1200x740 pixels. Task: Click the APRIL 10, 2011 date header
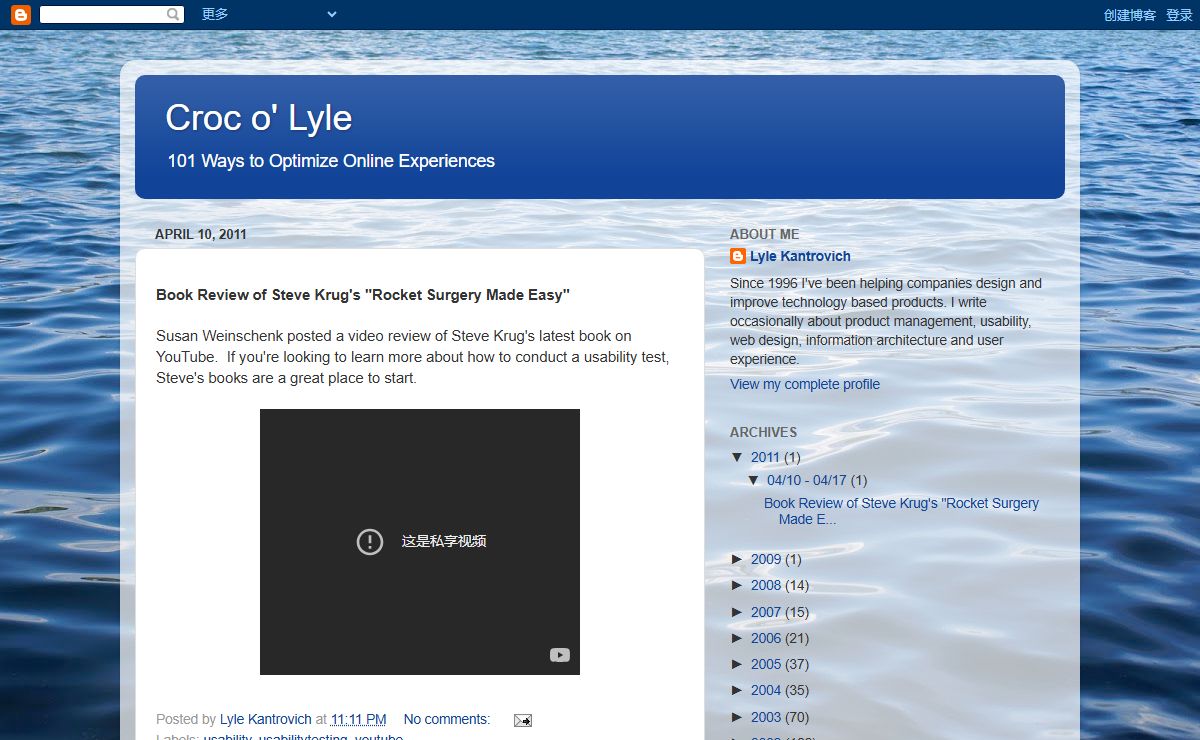(200, 235)
